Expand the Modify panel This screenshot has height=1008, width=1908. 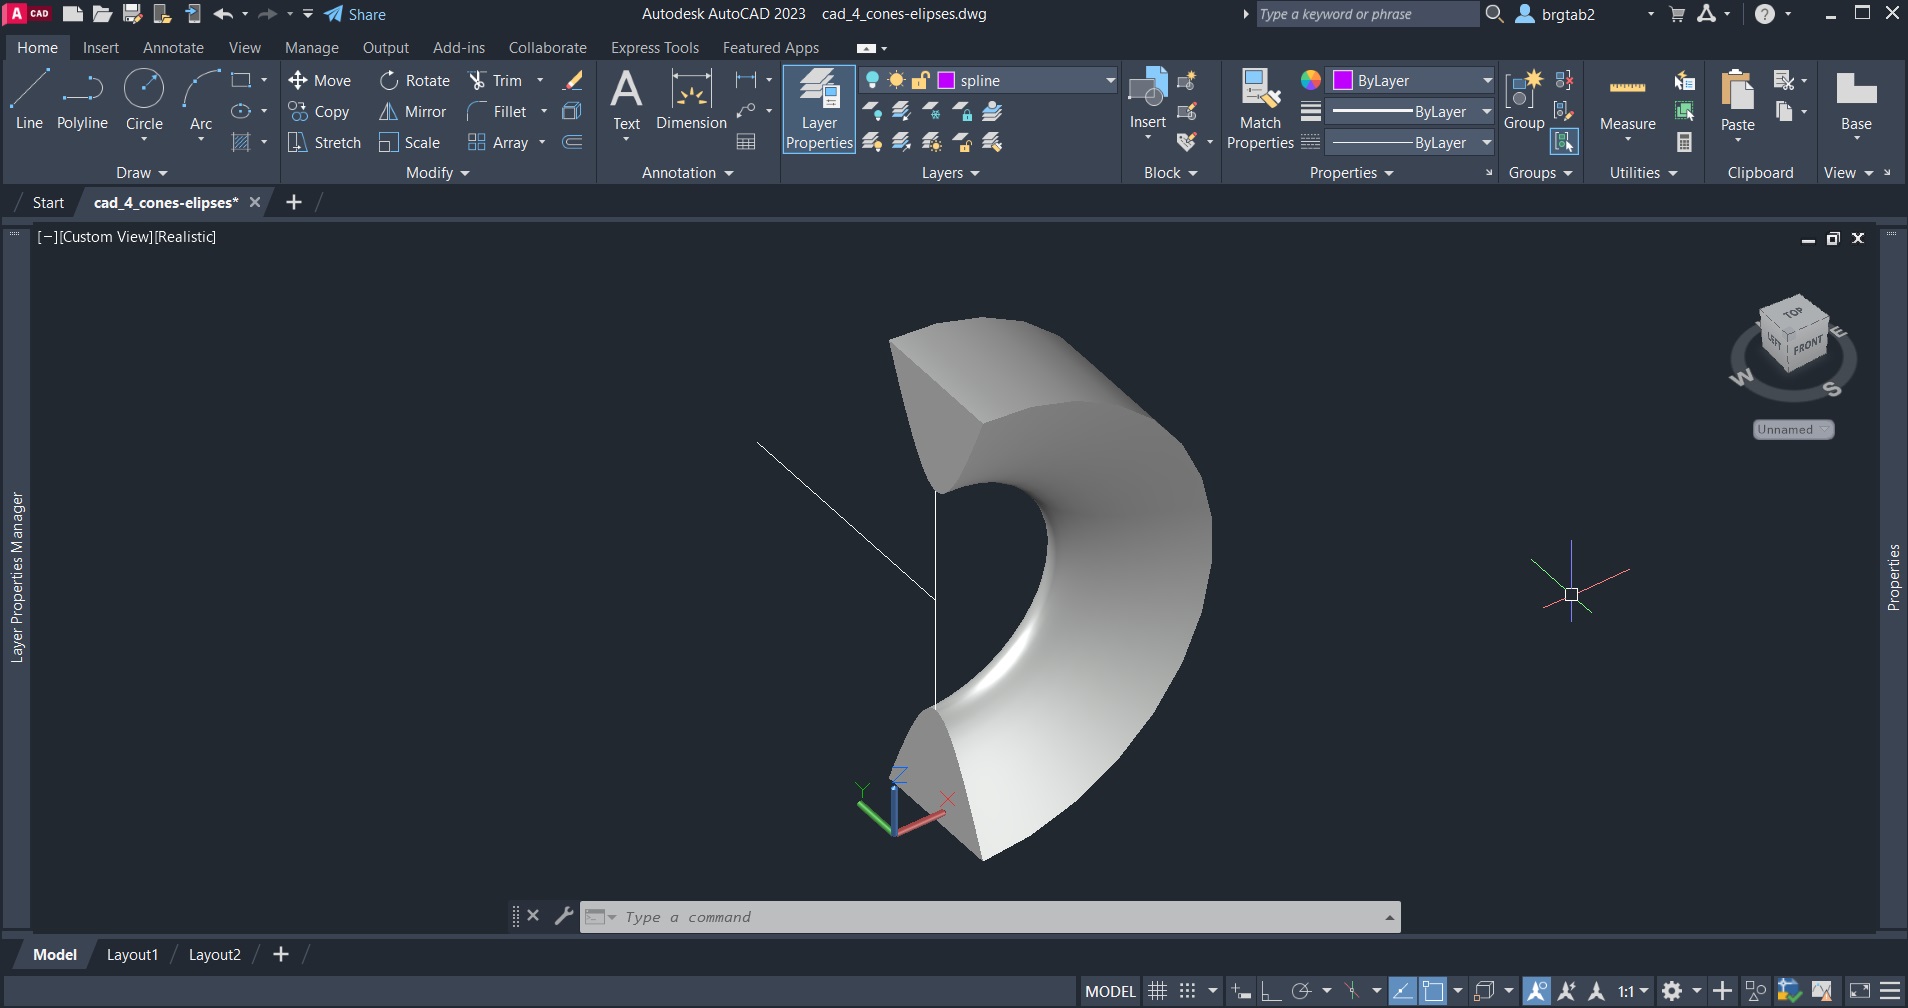[438, 173]
